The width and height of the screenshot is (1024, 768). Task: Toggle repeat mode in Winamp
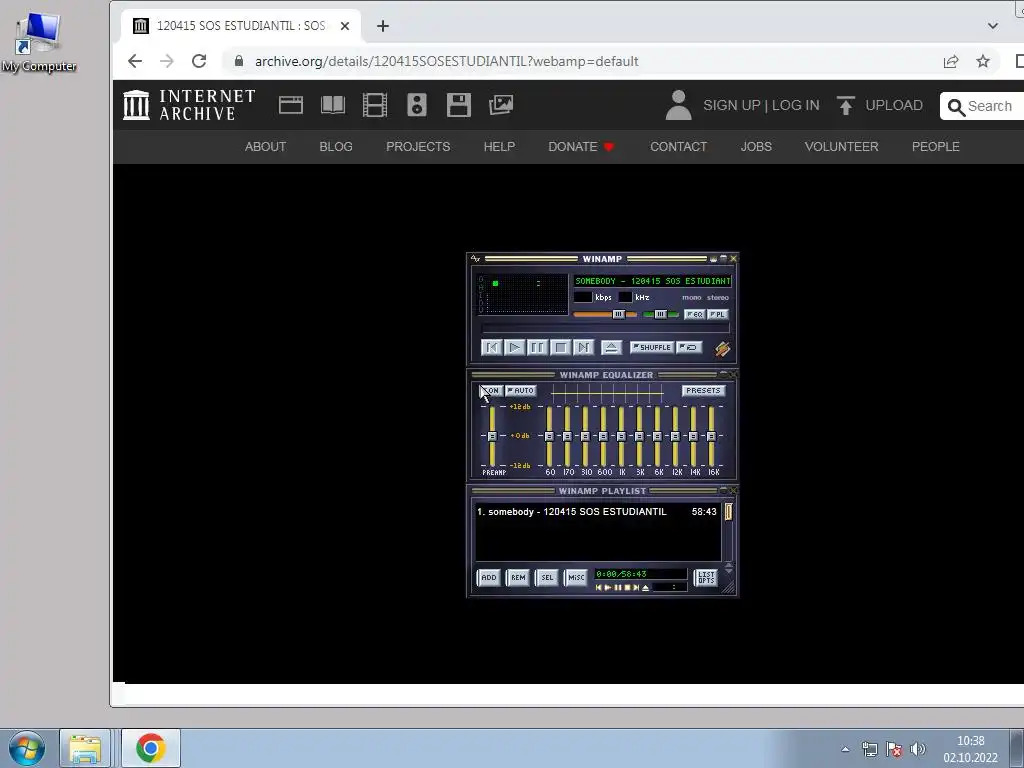coord(689,347)
